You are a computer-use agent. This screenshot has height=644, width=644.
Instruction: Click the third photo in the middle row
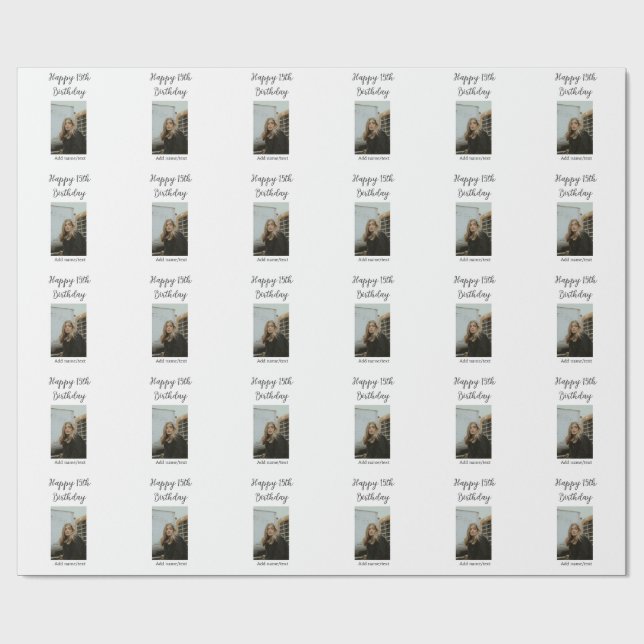[270, 331]
